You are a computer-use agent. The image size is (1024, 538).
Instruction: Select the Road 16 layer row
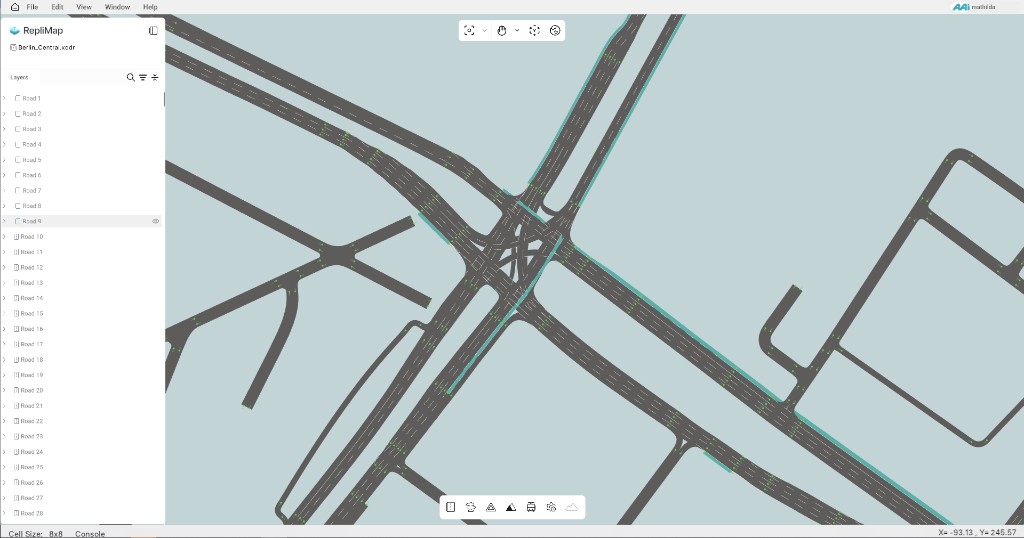(x=82, y=329)
